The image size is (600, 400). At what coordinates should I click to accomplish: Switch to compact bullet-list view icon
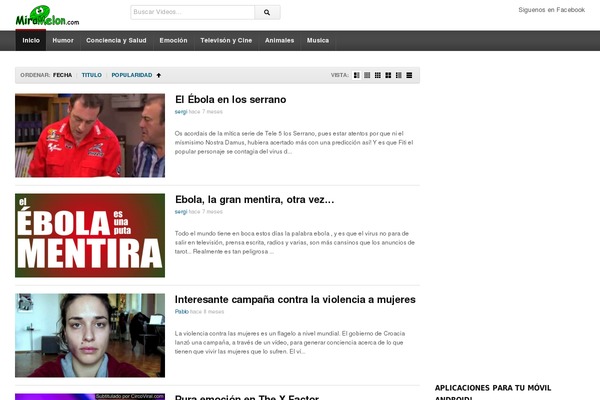(x=399, y=75)
